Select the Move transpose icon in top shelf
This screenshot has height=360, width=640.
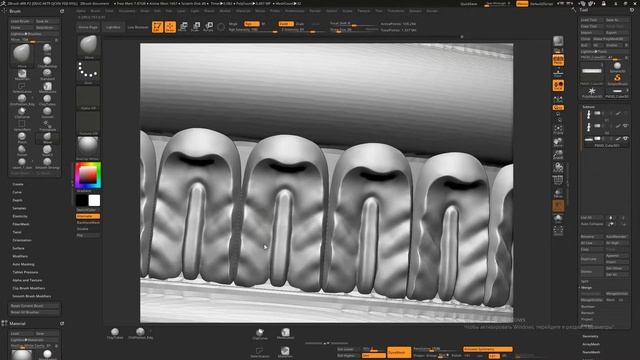(183, 27)
